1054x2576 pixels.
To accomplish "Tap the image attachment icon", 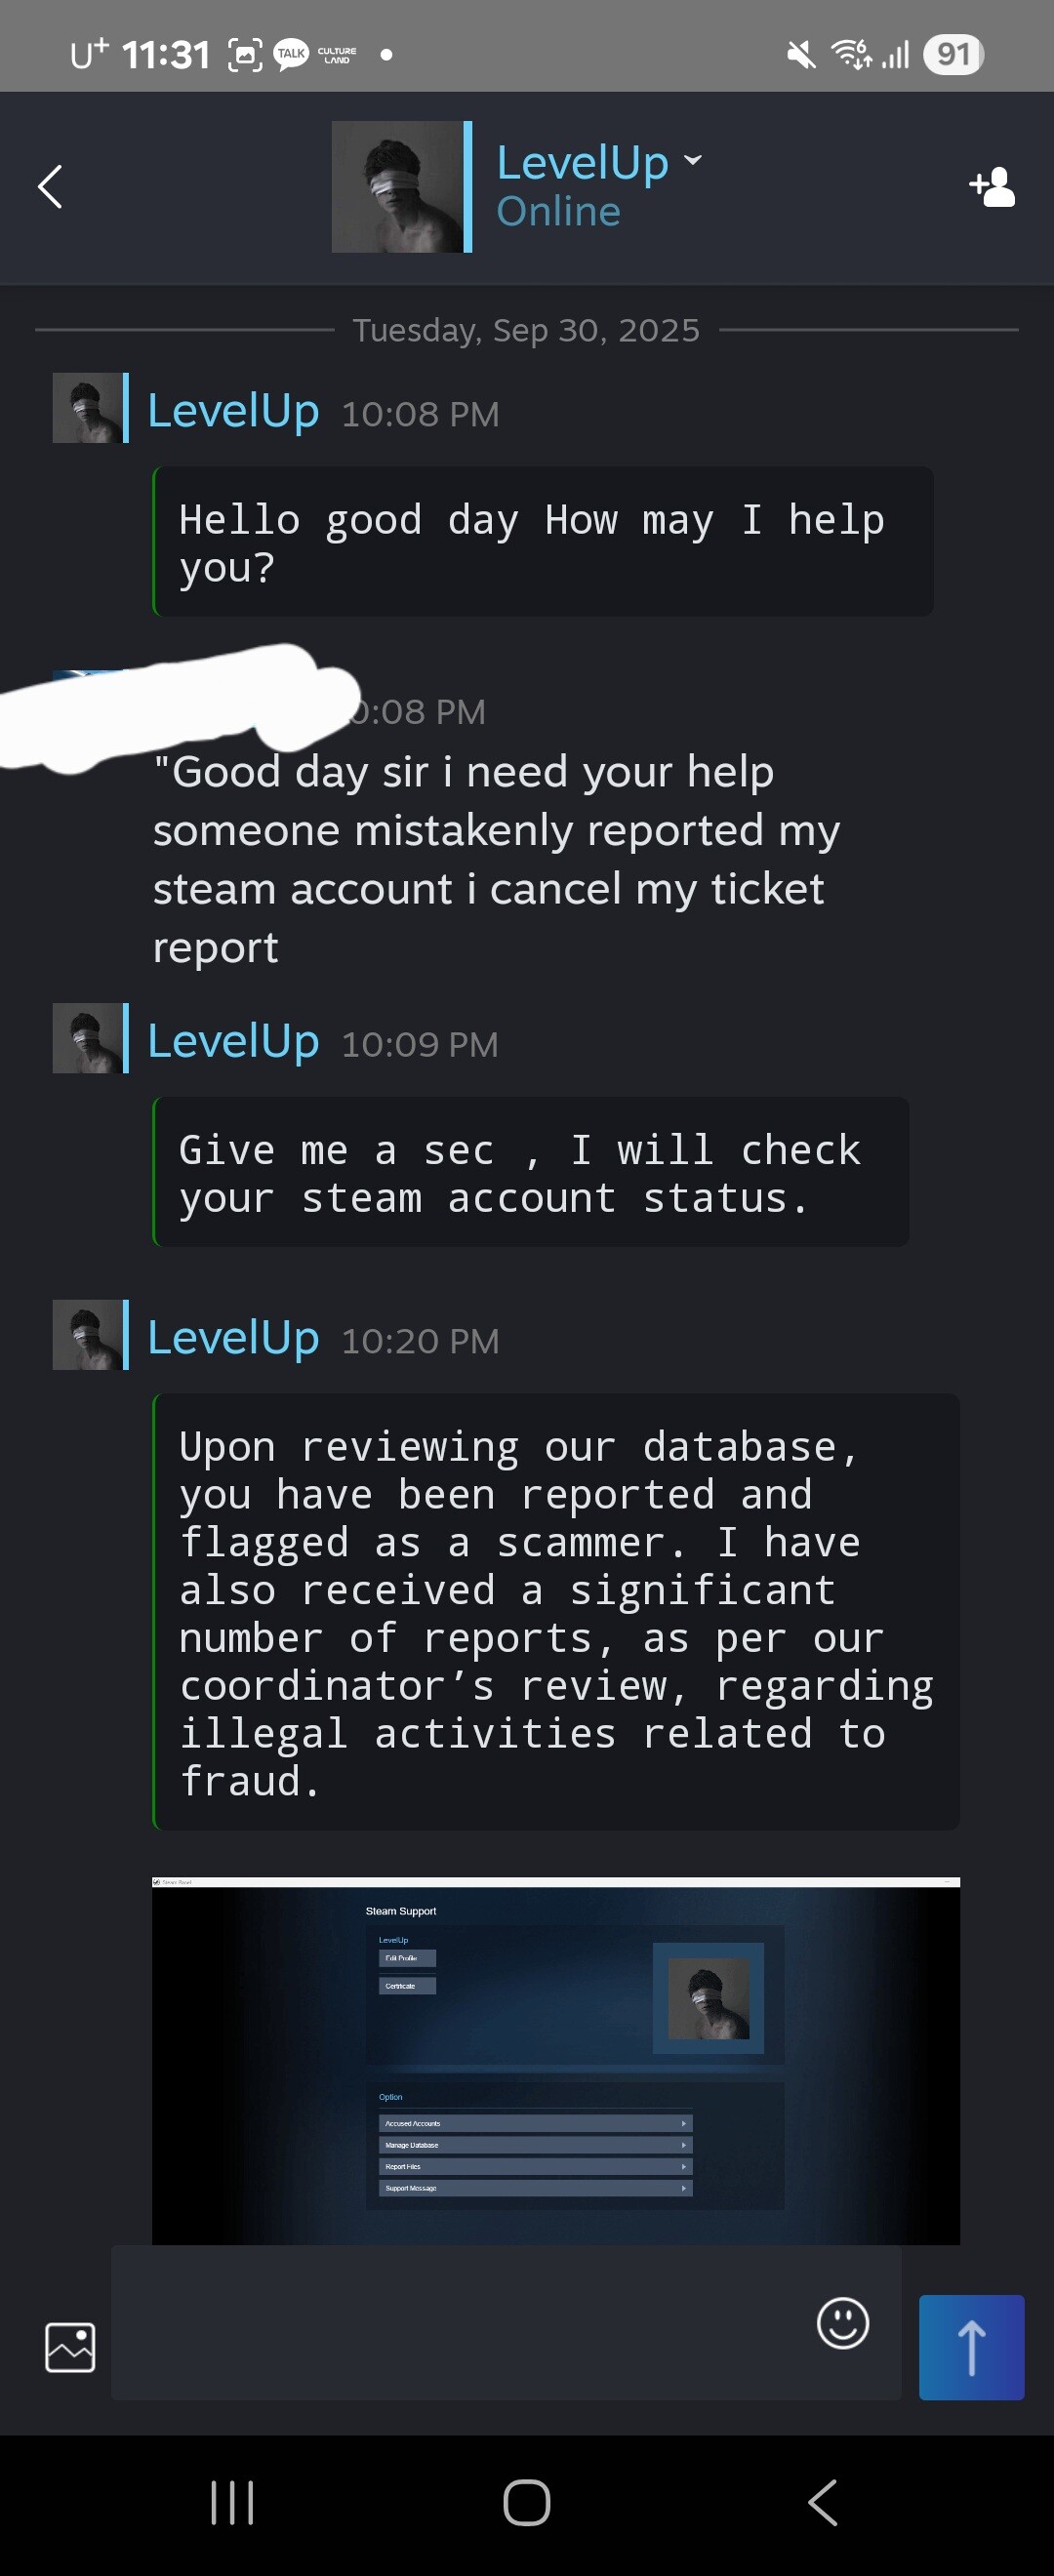I will coord(70,2346).
